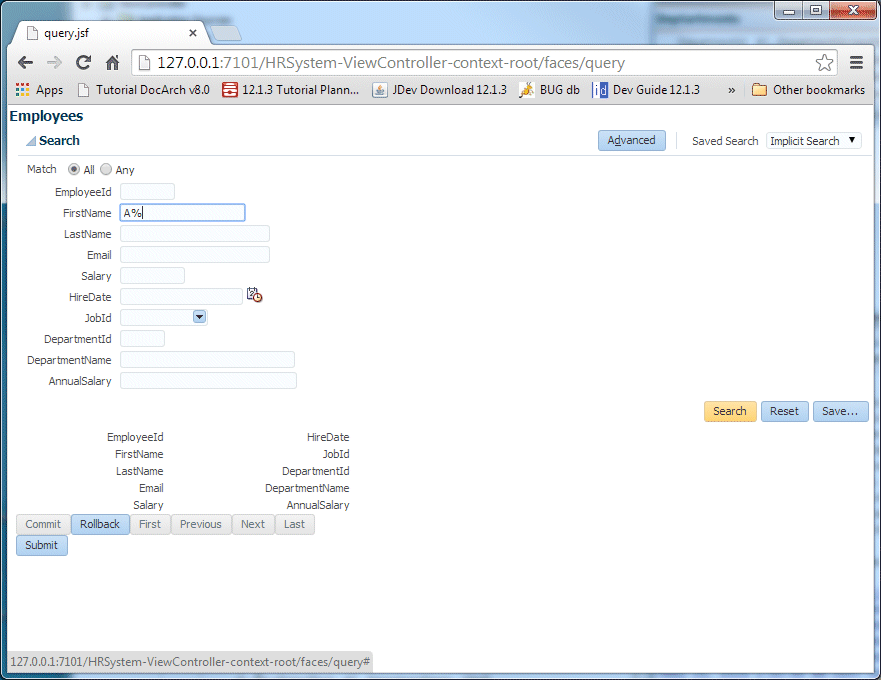Click the browser Forward arrow
This screenshot has height=680, width=881.
tap(55, 62)
